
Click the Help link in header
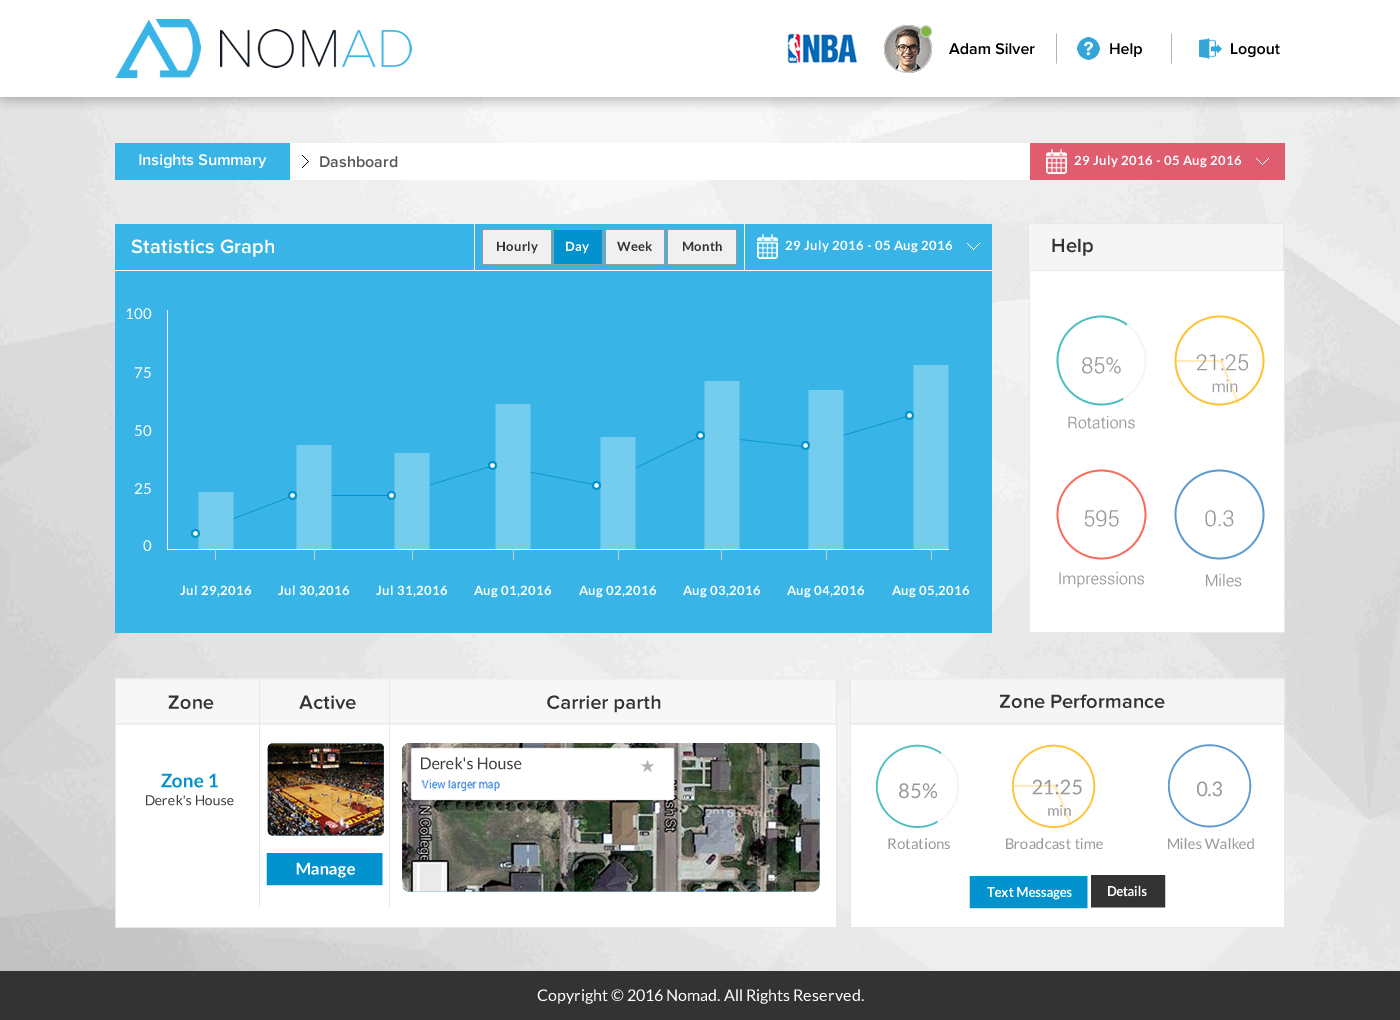coord(1125,49)
